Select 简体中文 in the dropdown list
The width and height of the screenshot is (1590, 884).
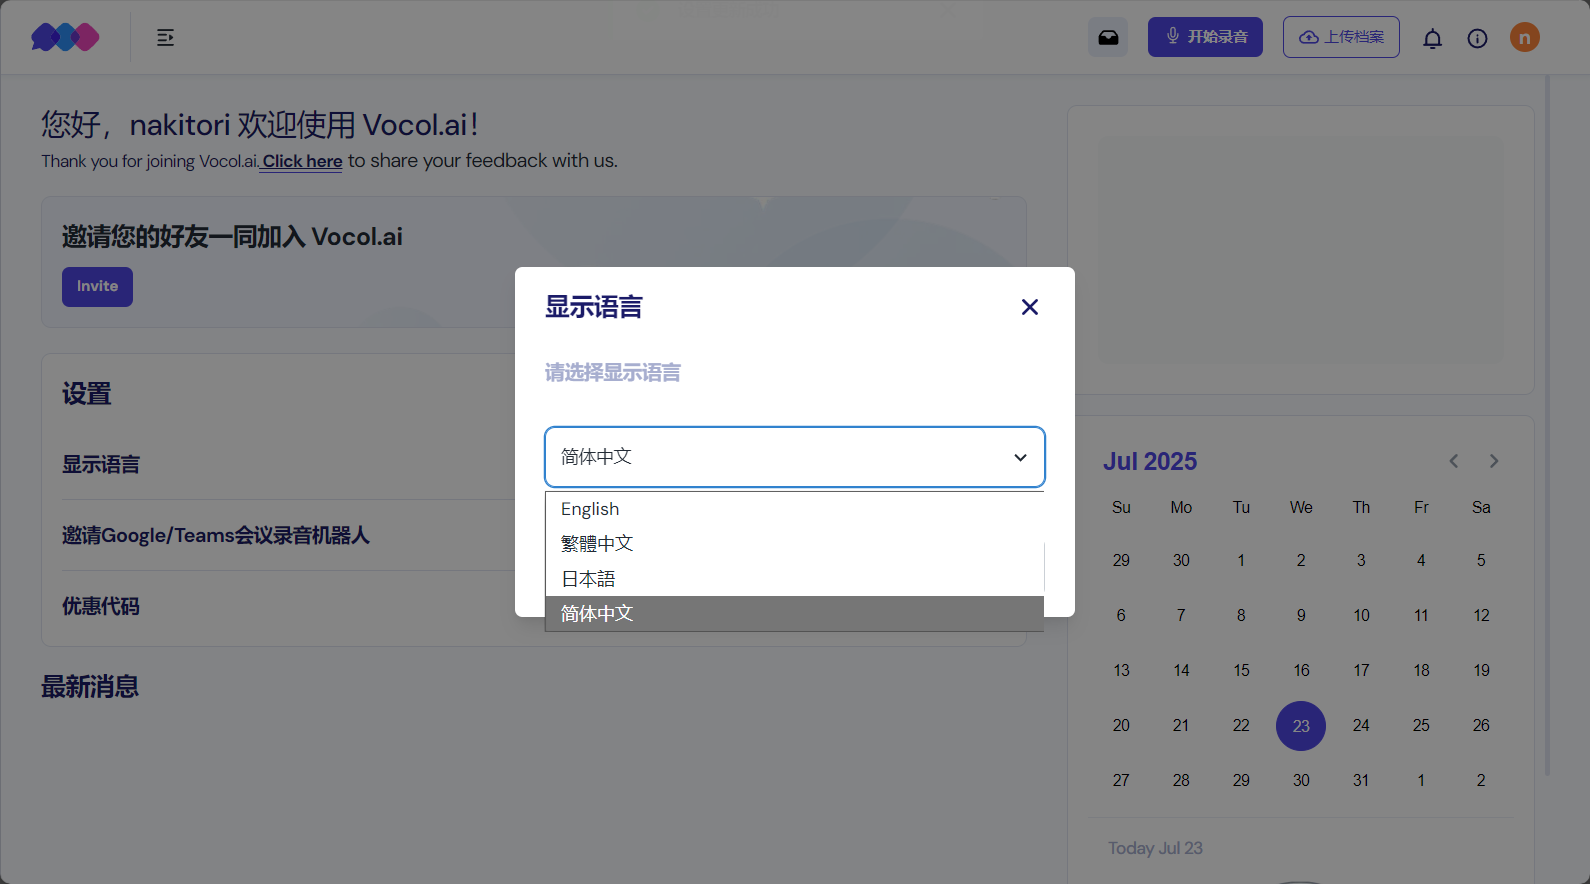[x=795, y=614]
